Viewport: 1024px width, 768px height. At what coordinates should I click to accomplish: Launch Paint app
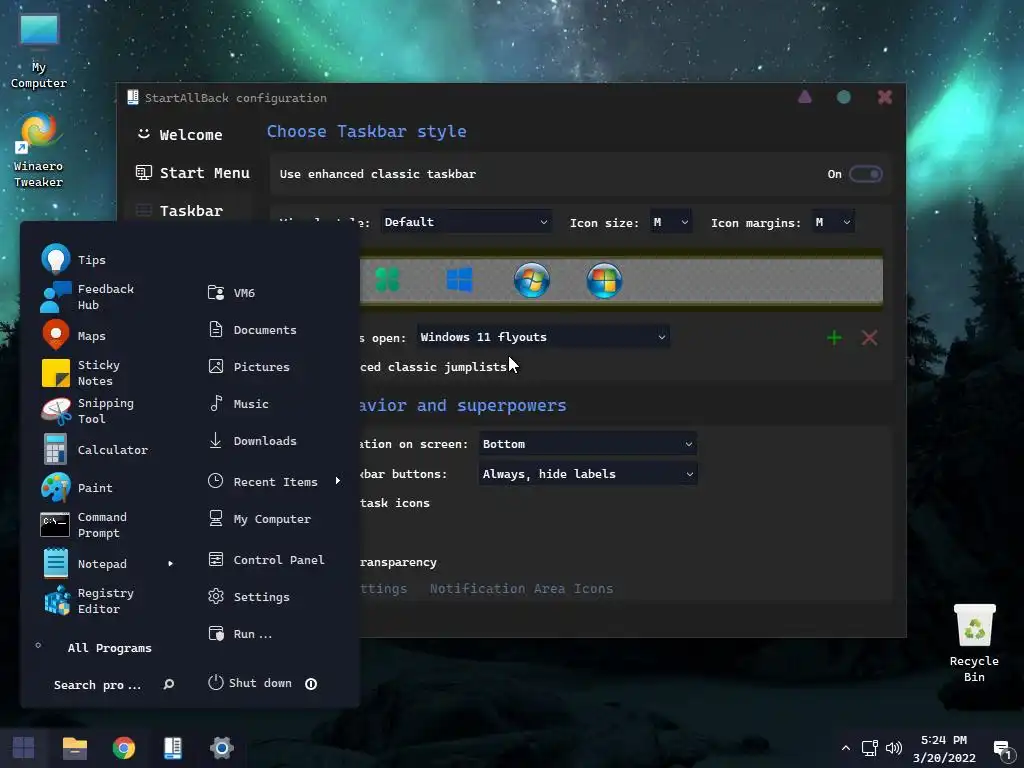pyautogui.click(x=76, y=488)
